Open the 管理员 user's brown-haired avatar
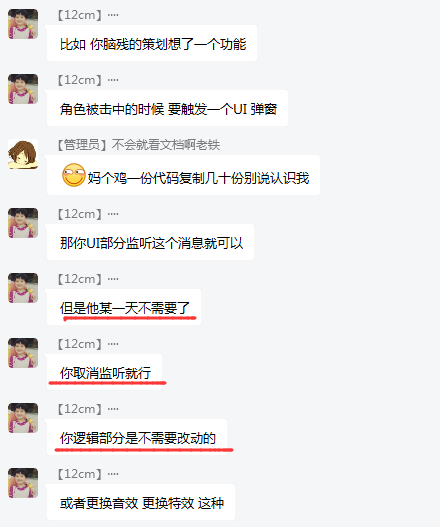440x527 pixels. 23,154
